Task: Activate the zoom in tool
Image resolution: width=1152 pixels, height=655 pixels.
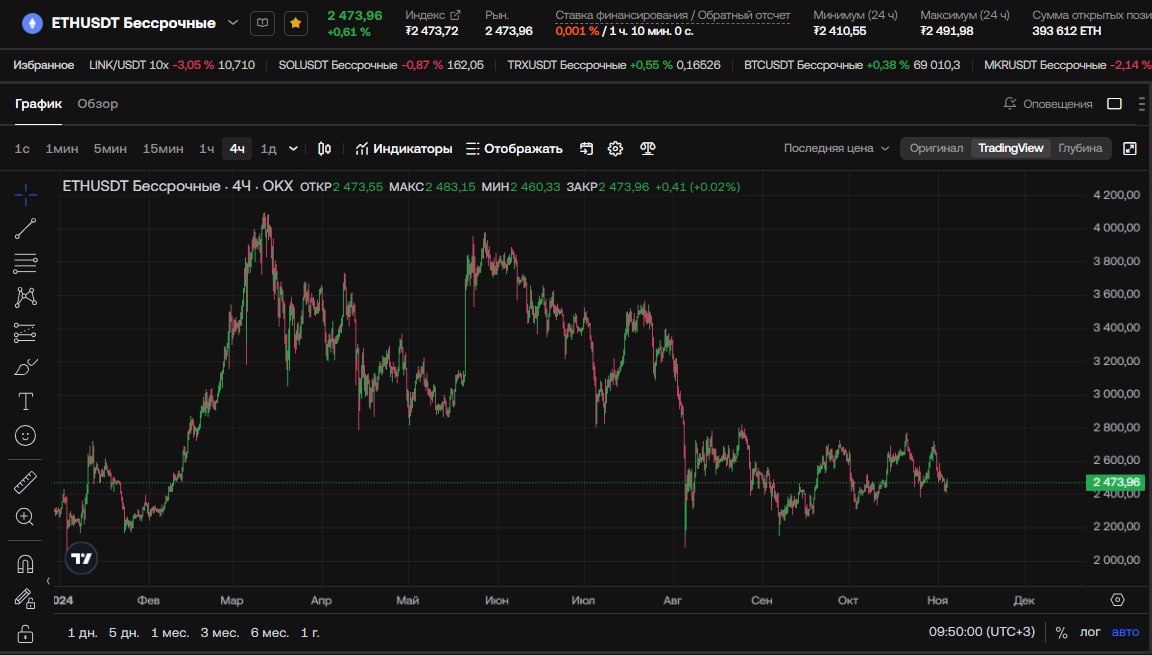Action: point(25,517)
